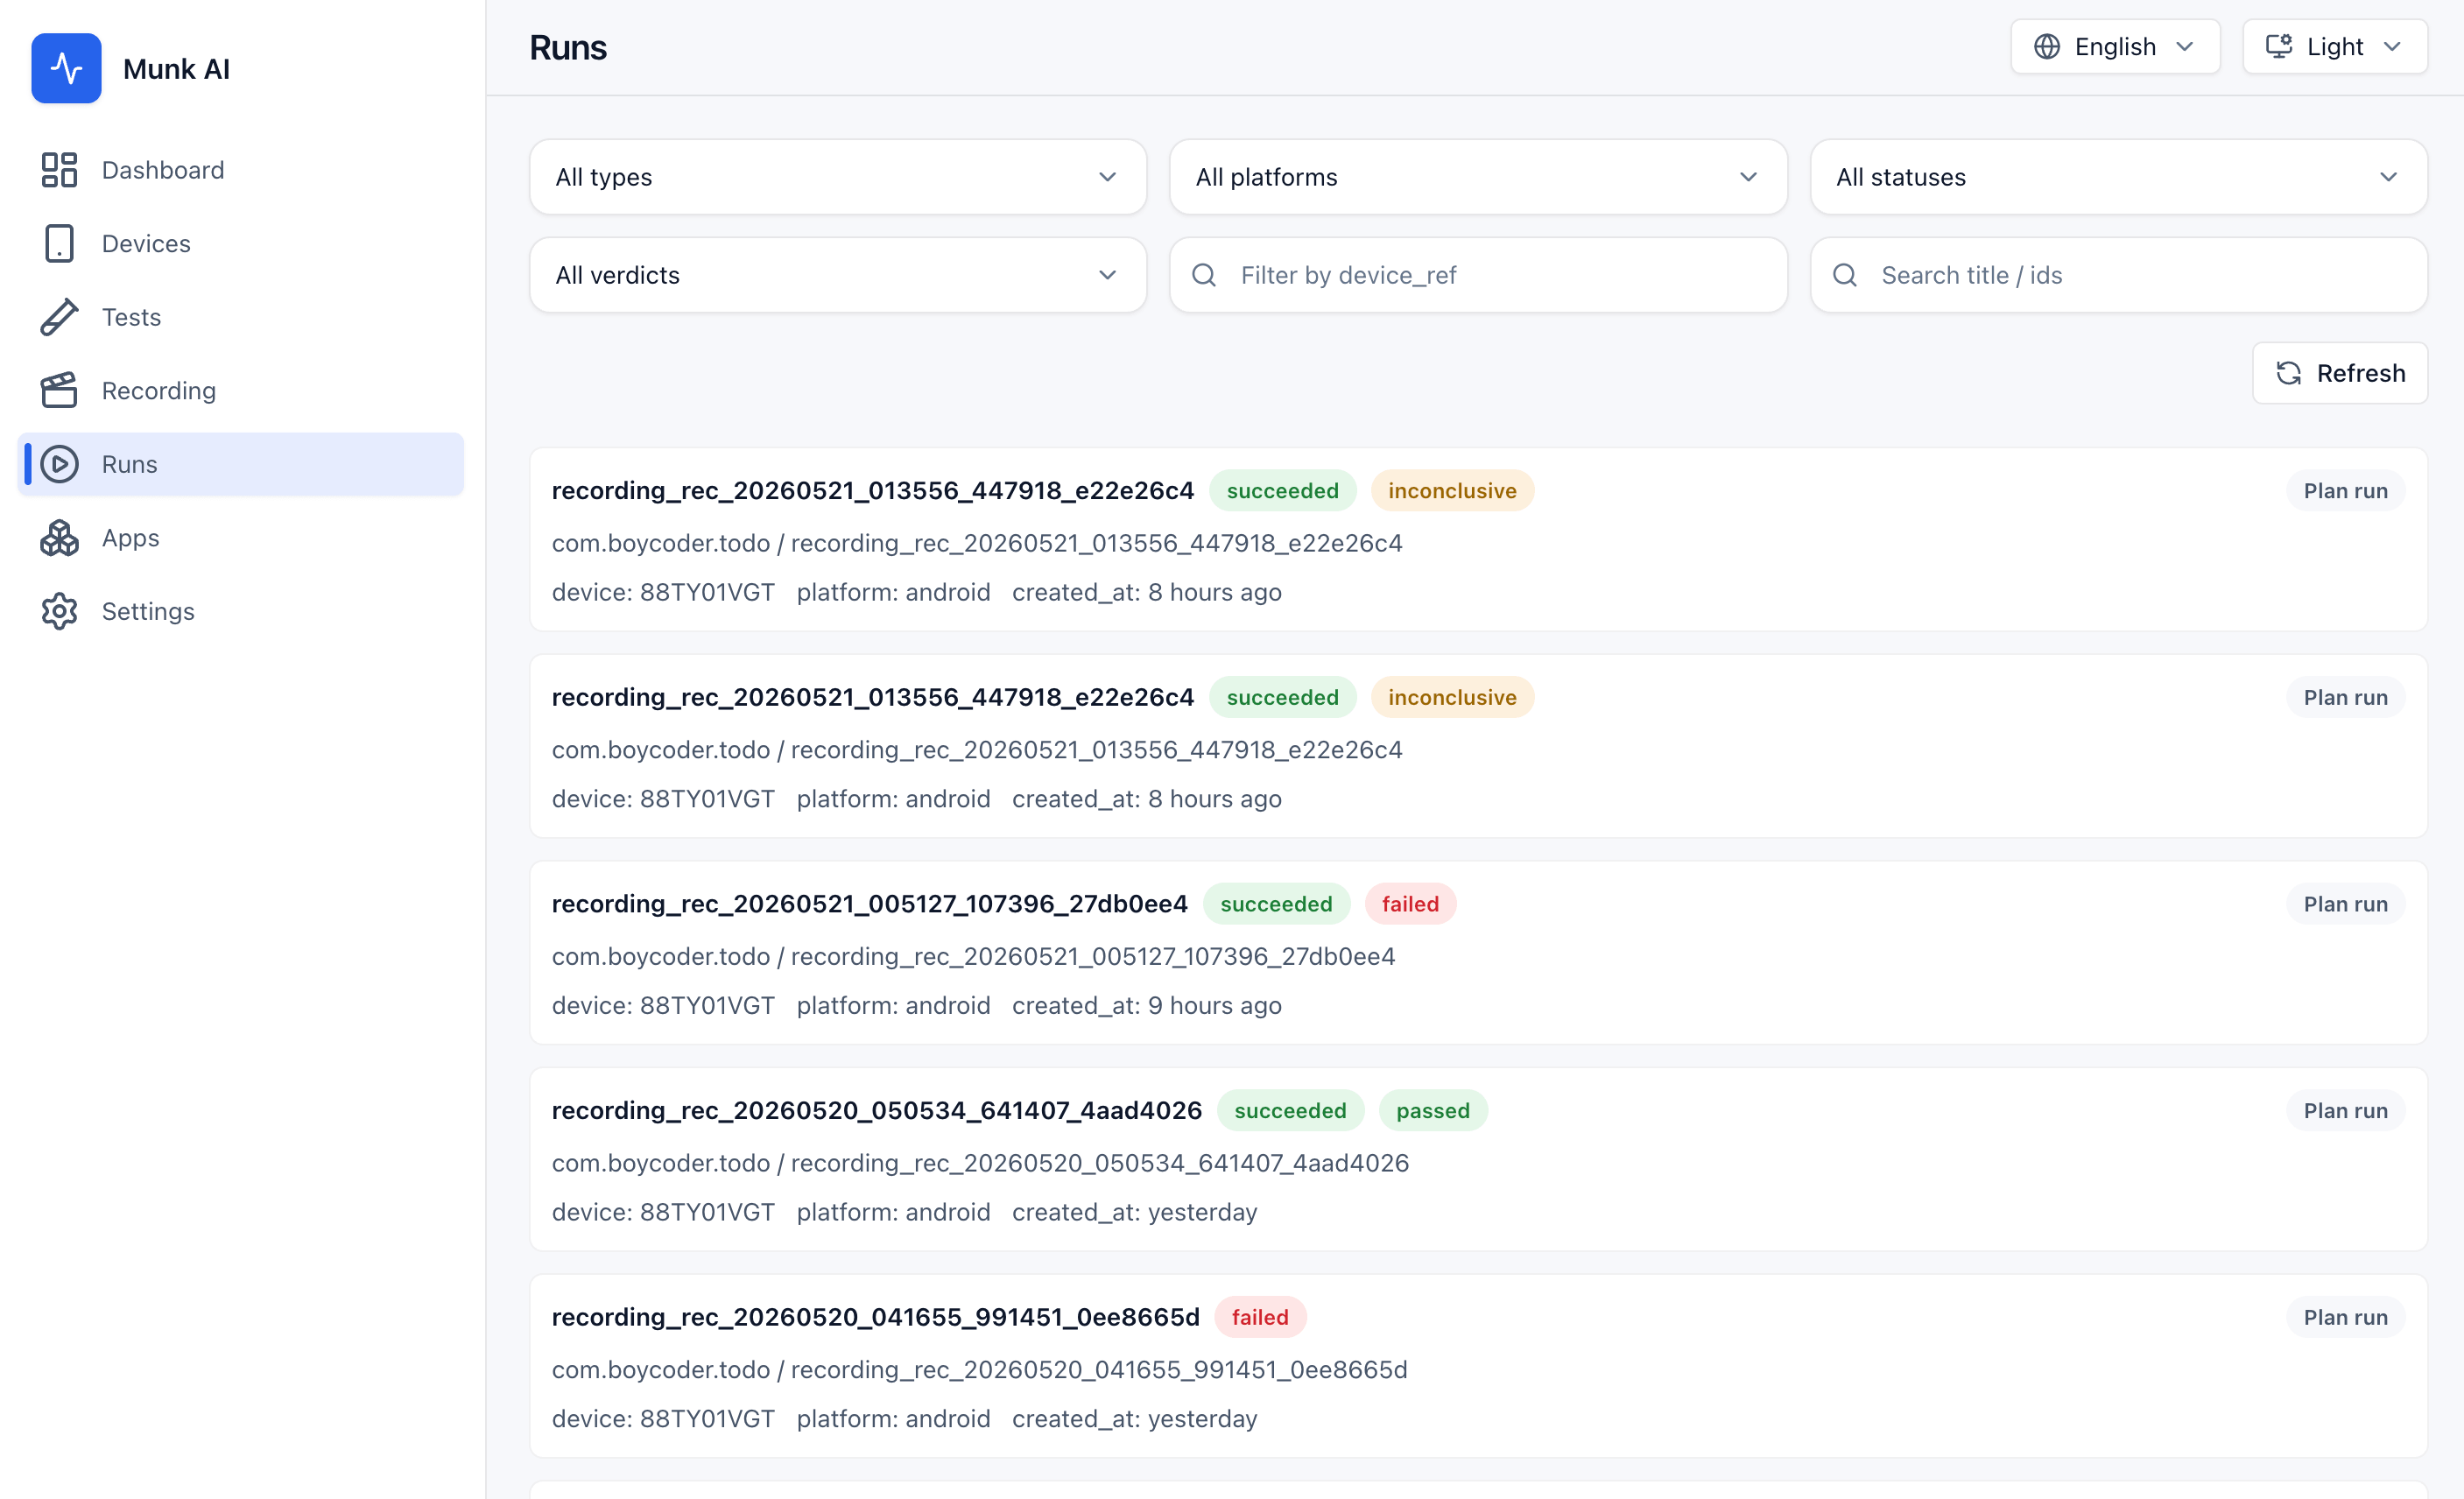2464x1499 pixels.
Task: Click the Settings gear icon
Action: [x=59, y=611]
